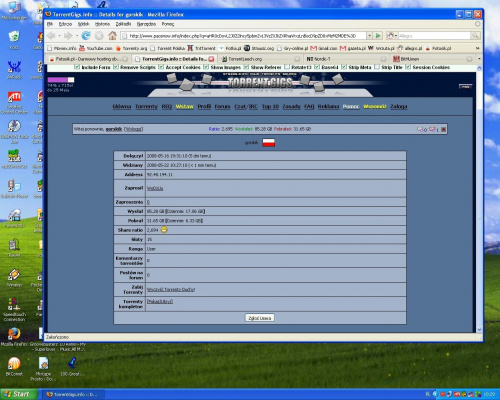Uncheck the Remove Scripts checkbox
The height and width of the screenshot is (400, 500).
pyautogui.click(x=116, y=67)
